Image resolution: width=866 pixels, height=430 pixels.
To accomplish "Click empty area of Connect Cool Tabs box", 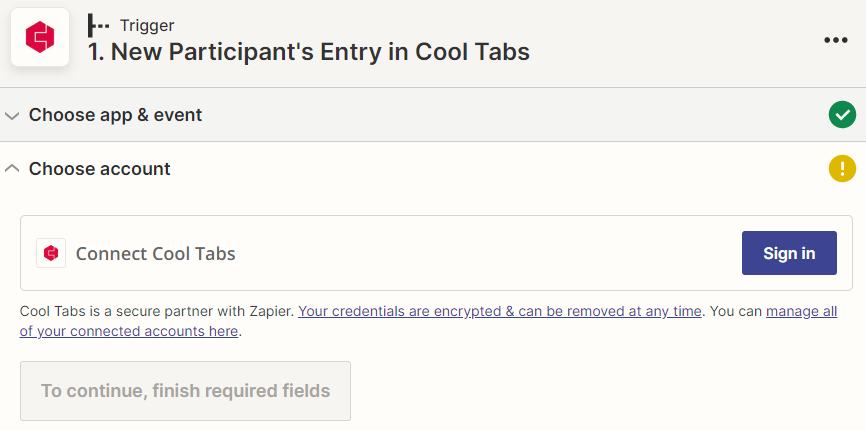I will pos(486,253).
